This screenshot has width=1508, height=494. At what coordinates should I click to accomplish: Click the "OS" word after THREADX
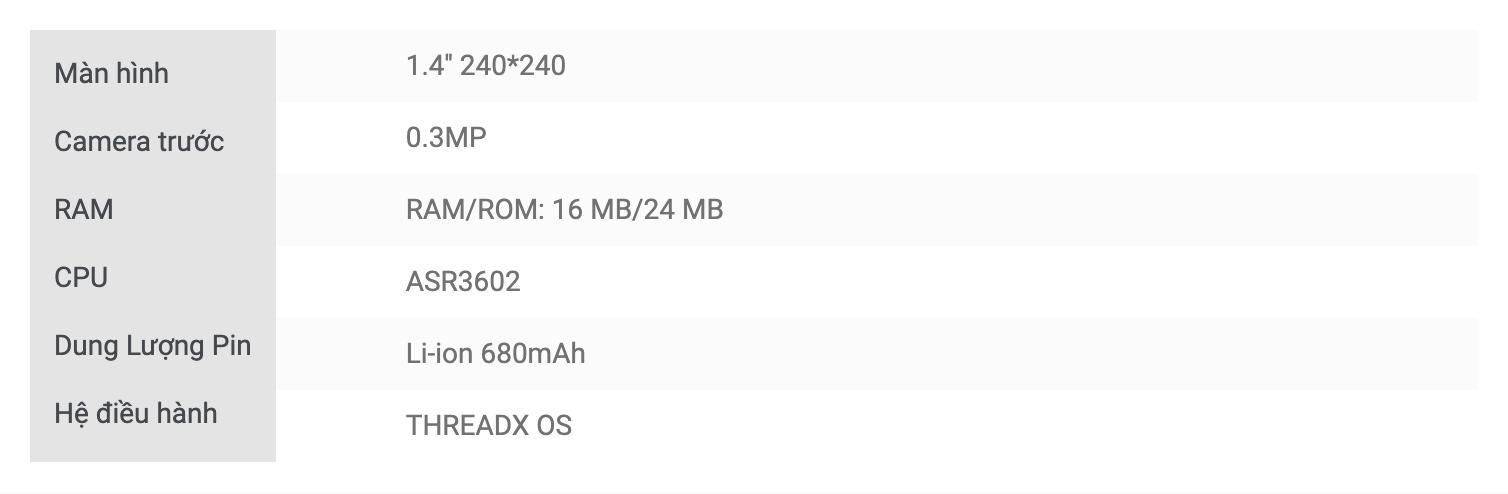tap(554, 426)
